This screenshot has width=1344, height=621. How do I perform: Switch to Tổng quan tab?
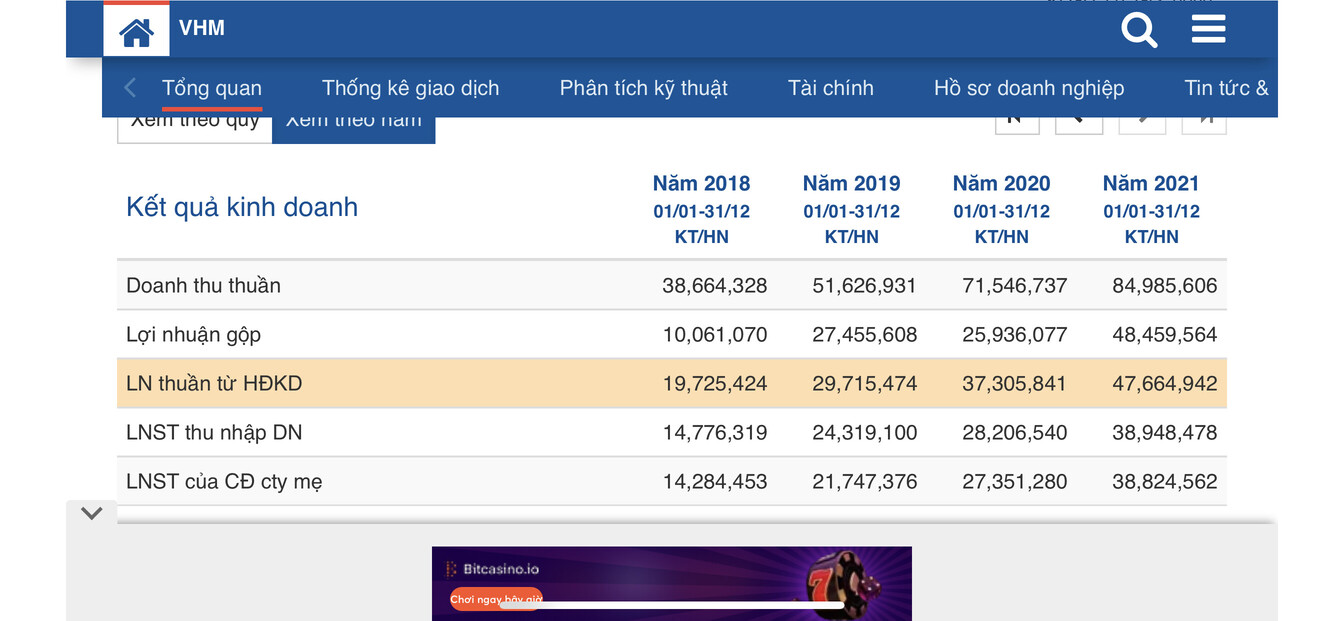point(212,88)
